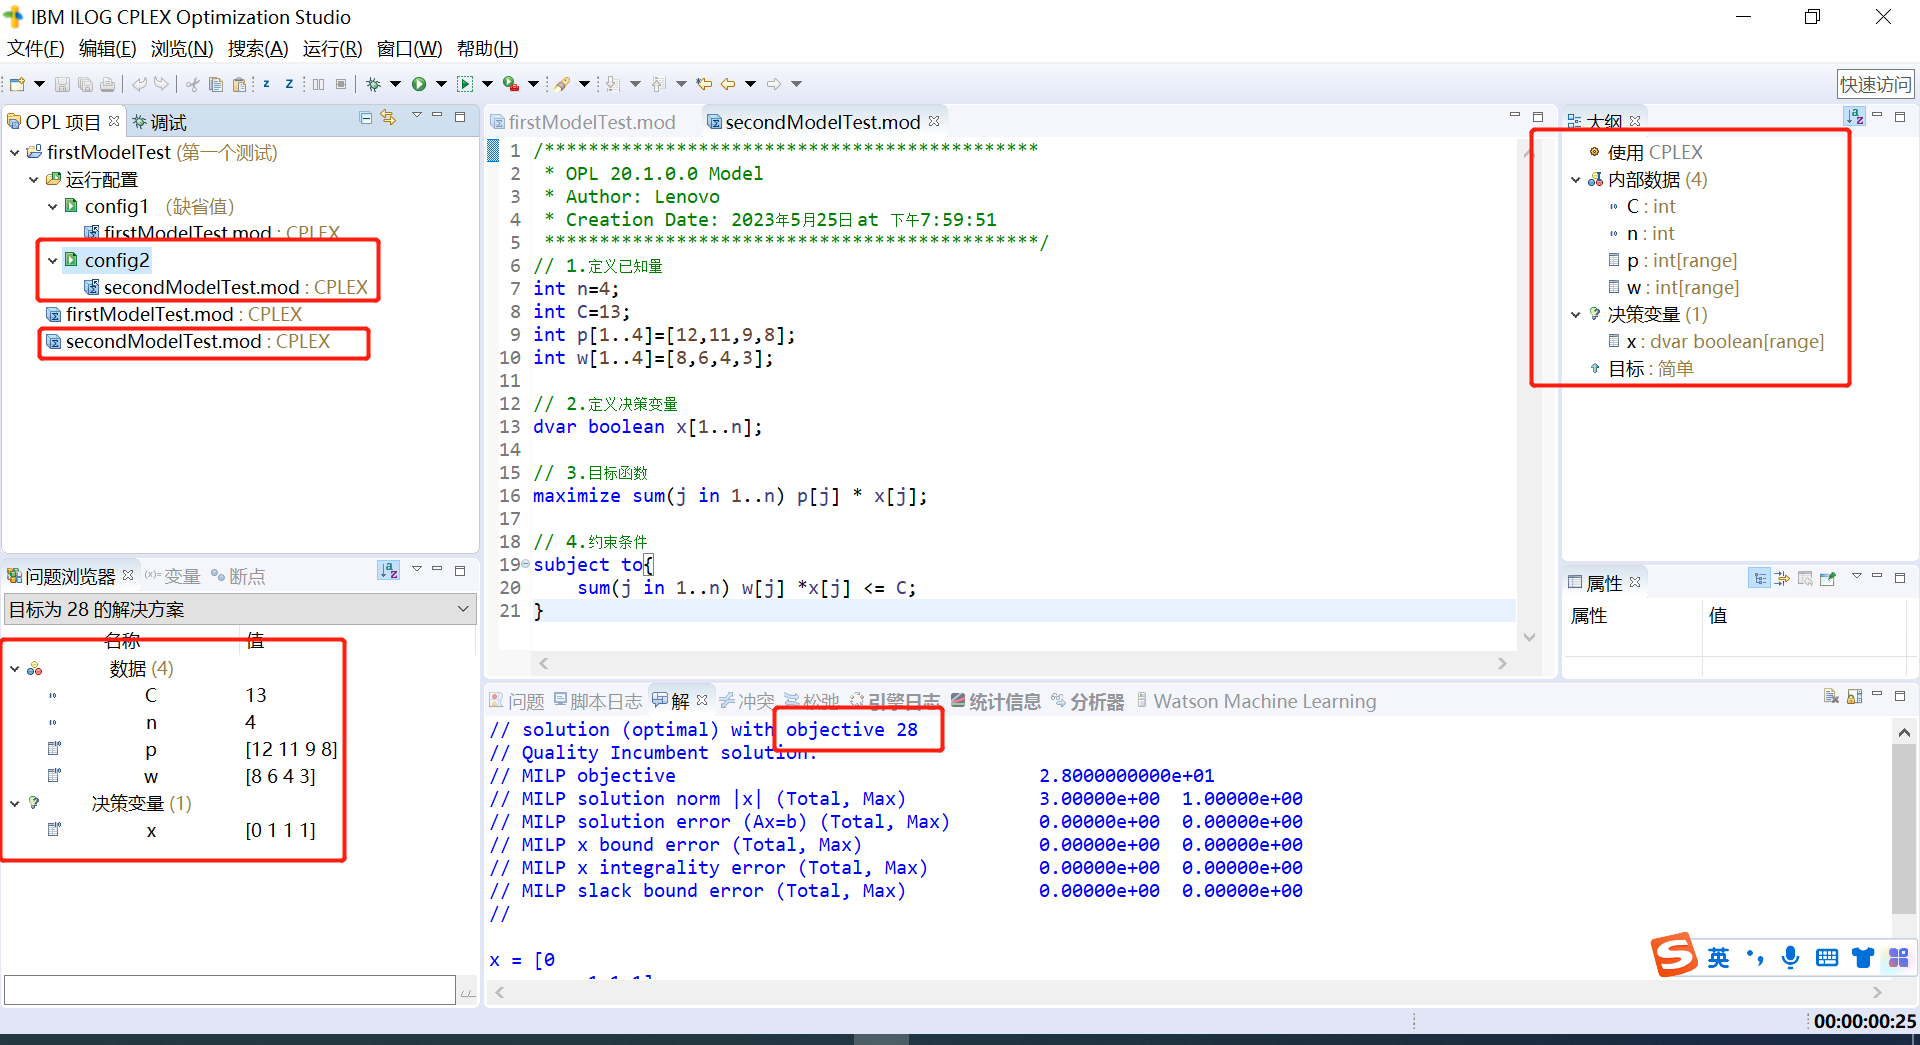
Task: Open the 运行(R) menu
Action: [332, 48]
